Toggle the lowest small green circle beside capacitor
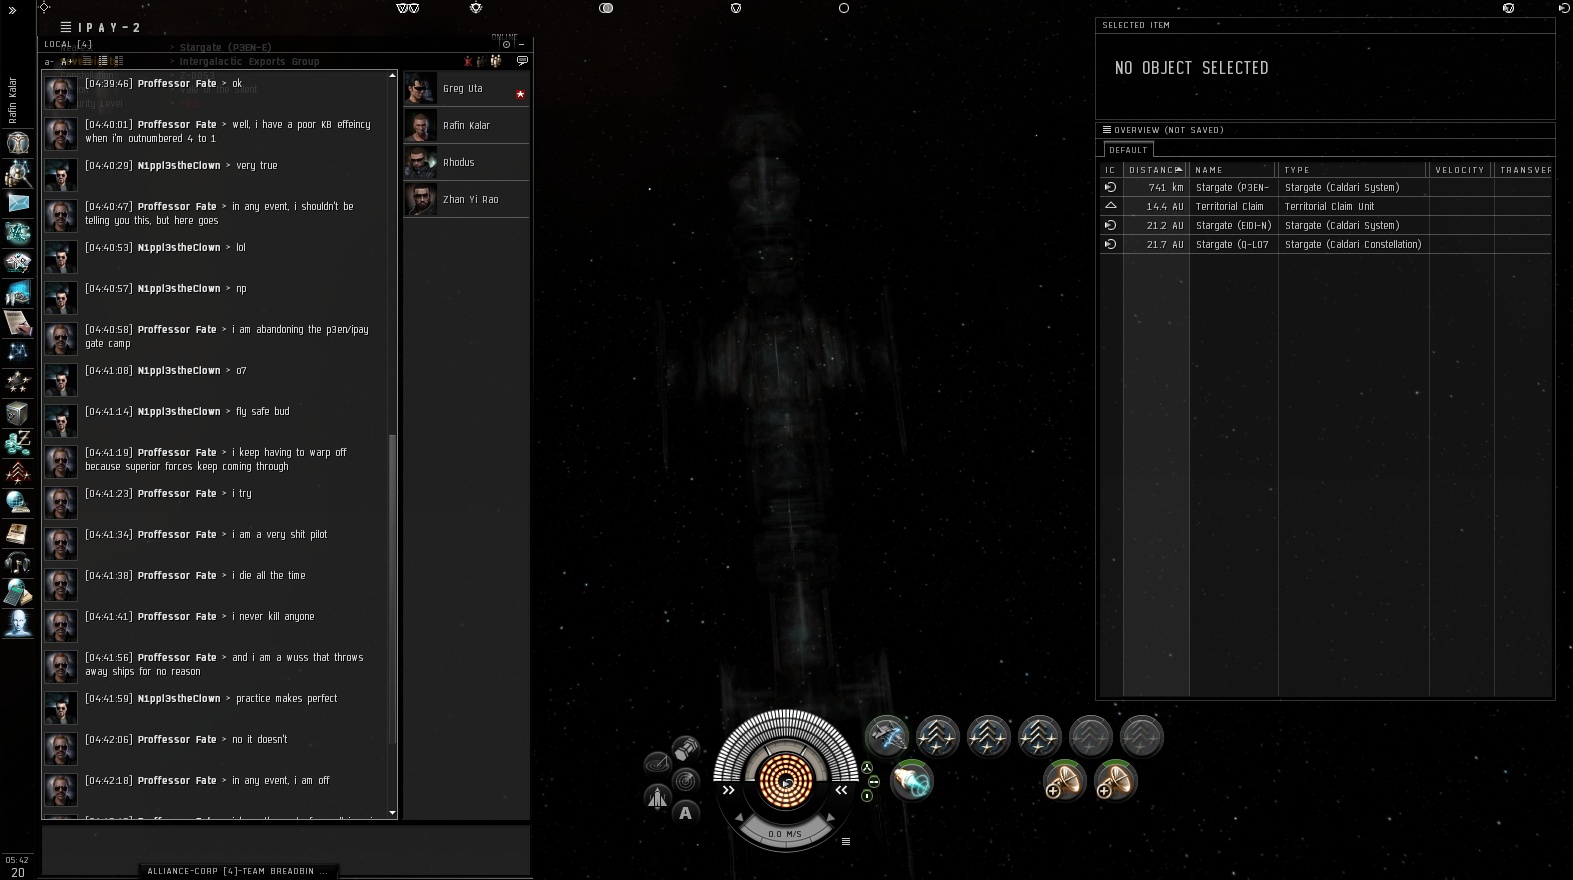The height and width of the screenshot is (880, 1573). click(x=867, y=795)
